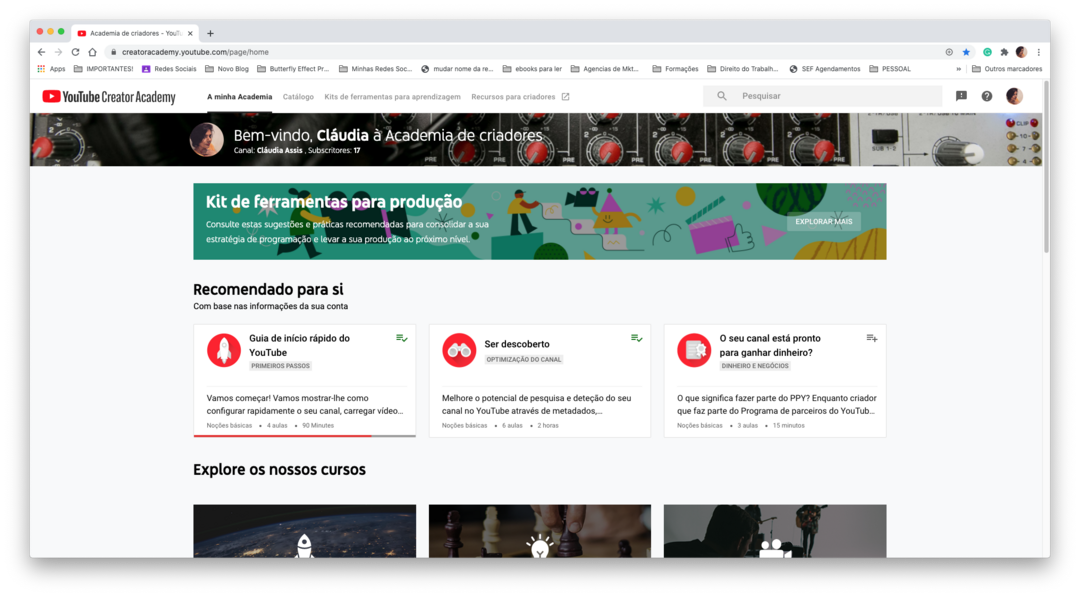Open the chess lightbulb course thumbnail
This screenshot has height=597, width=1080.
pos(540,531)
